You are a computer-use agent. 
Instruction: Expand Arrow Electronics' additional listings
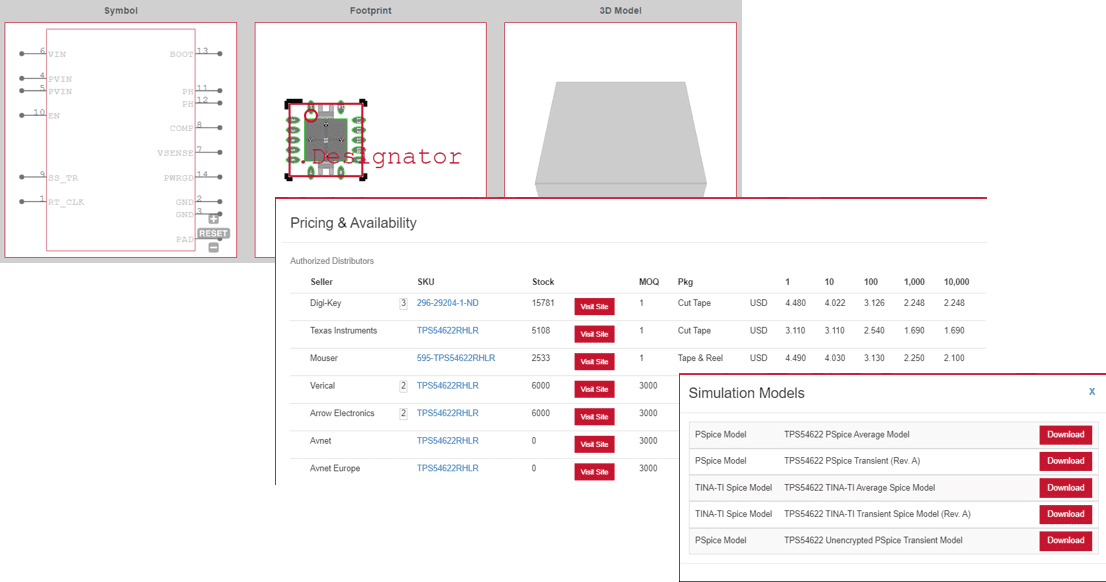[x=404, y=412]
